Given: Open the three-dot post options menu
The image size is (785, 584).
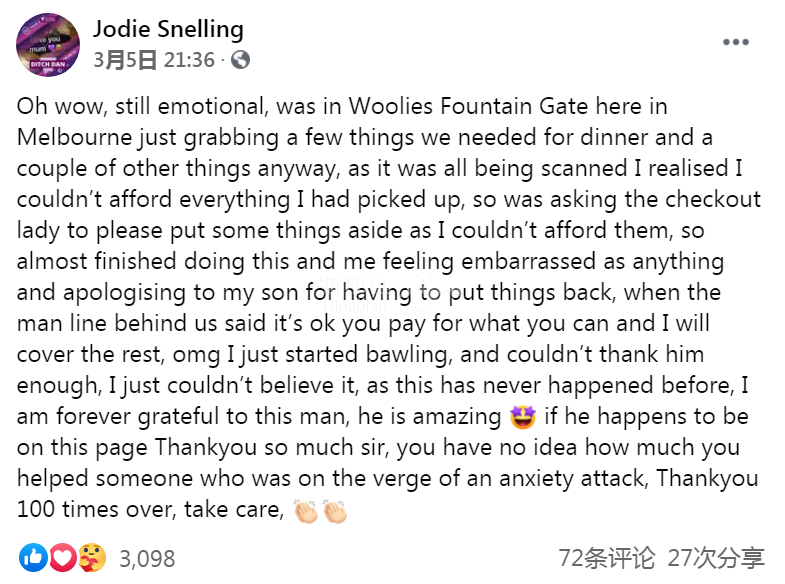Looking at the screenshot, I should 736,42.
